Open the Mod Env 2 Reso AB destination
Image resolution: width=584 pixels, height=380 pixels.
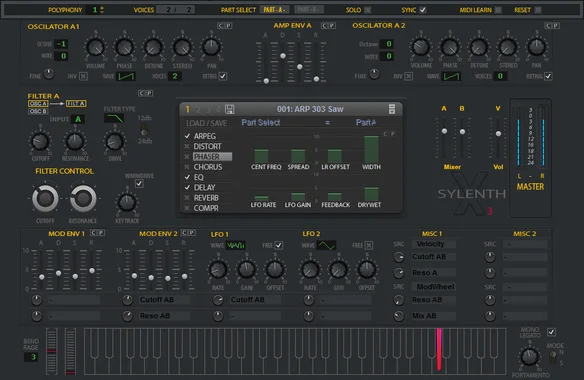pos(164,316)
